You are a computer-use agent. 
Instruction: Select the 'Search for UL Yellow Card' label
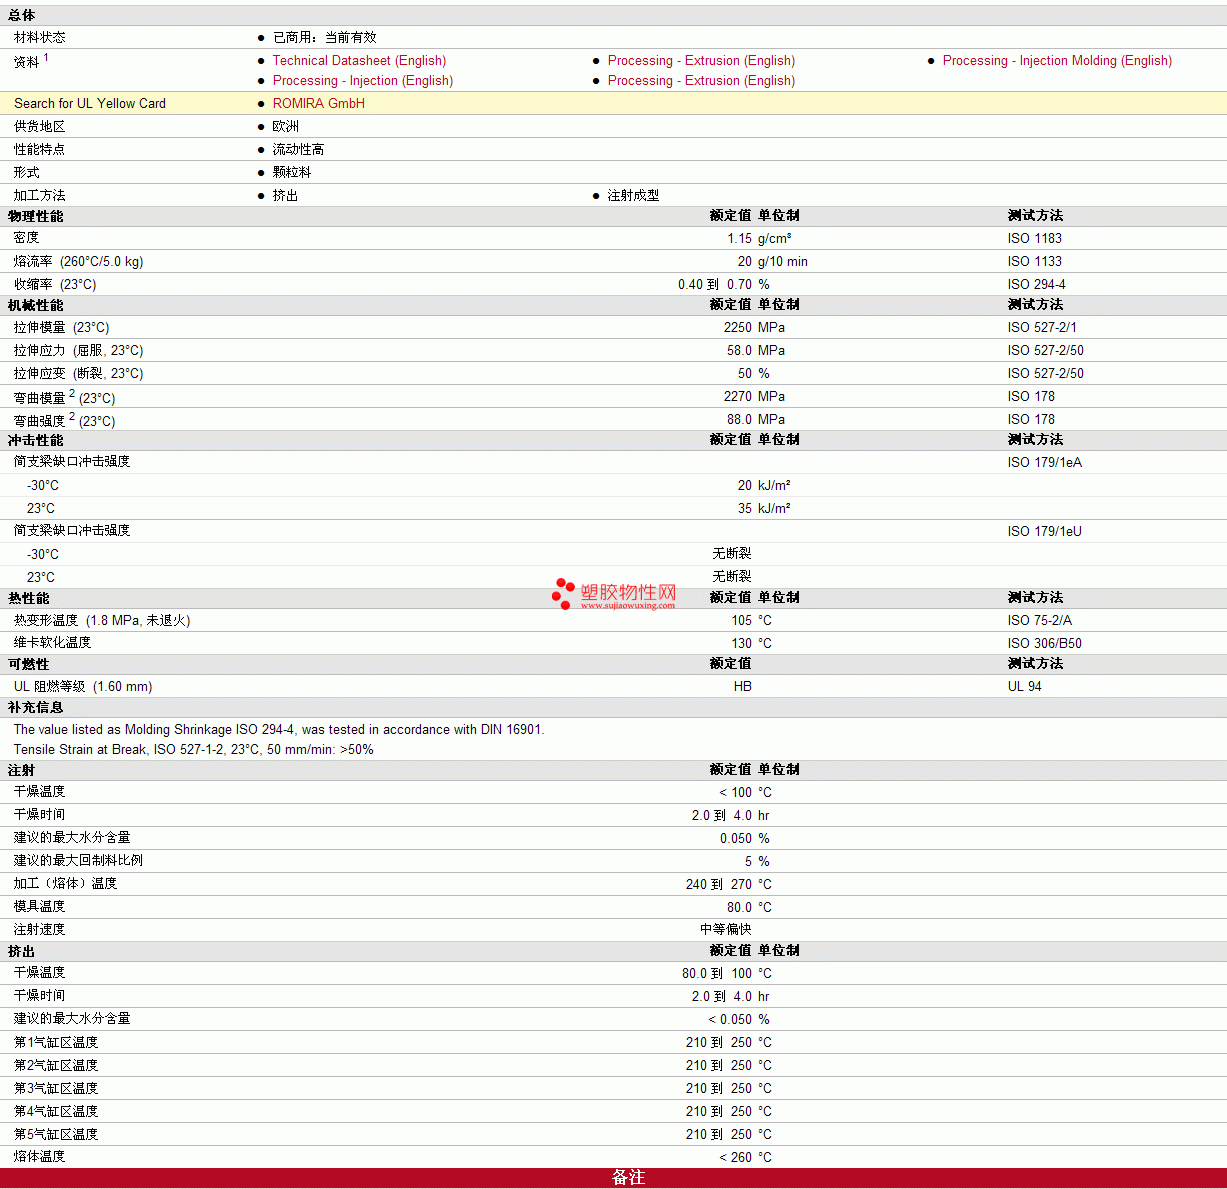[90, 104]
